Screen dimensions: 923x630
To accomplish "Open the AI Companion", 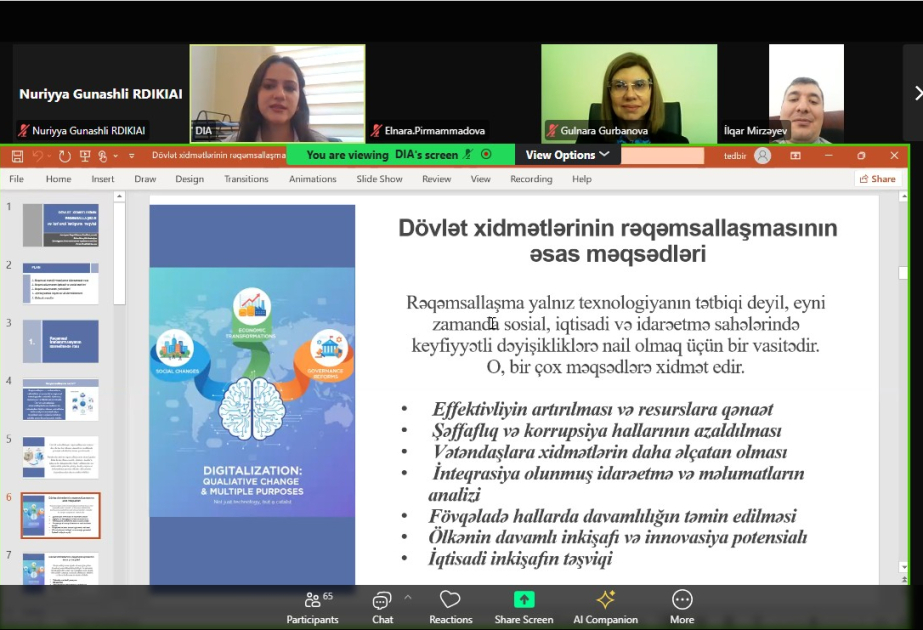I will (x=606, y=608).
